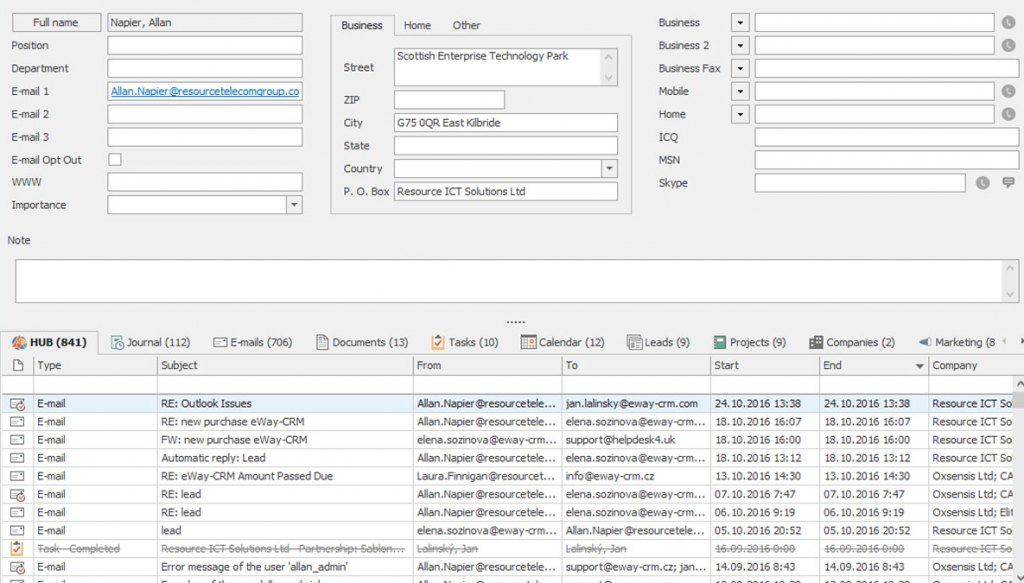Screen dimensions: 1024x583
Task: Click the Position input field
Action: [205, 46]
